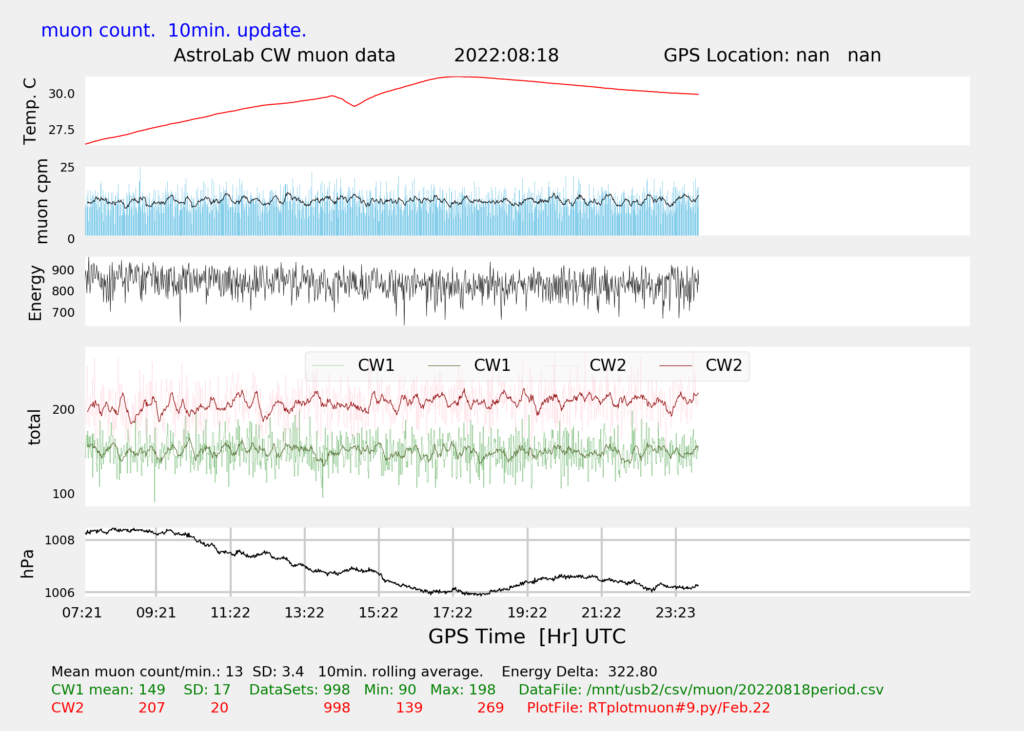This screenshot has height=731, width=1024.
Task: Click the green 'DataSets: 998' text
Action: coord(299,690)
